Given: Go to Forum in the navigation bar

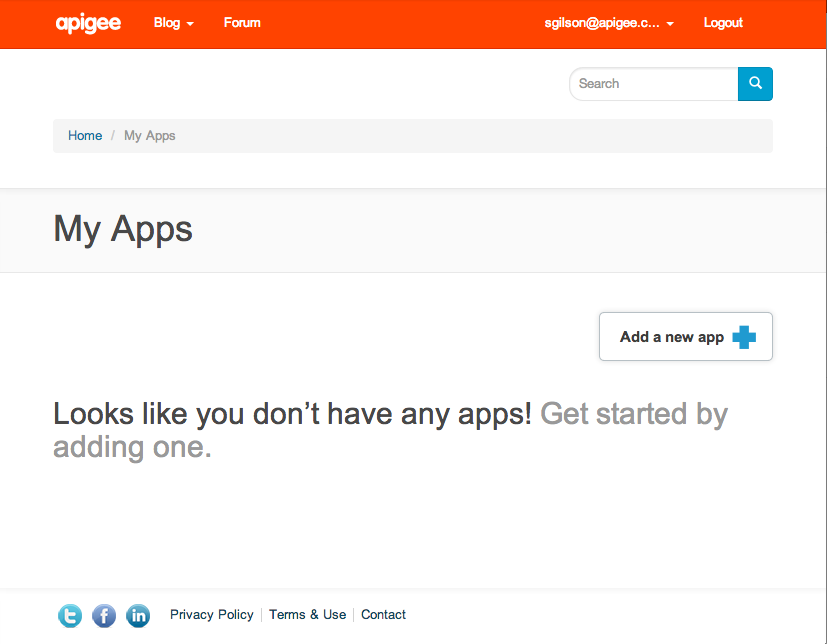Looking at the screenshot, I should (x=242, y=23).
